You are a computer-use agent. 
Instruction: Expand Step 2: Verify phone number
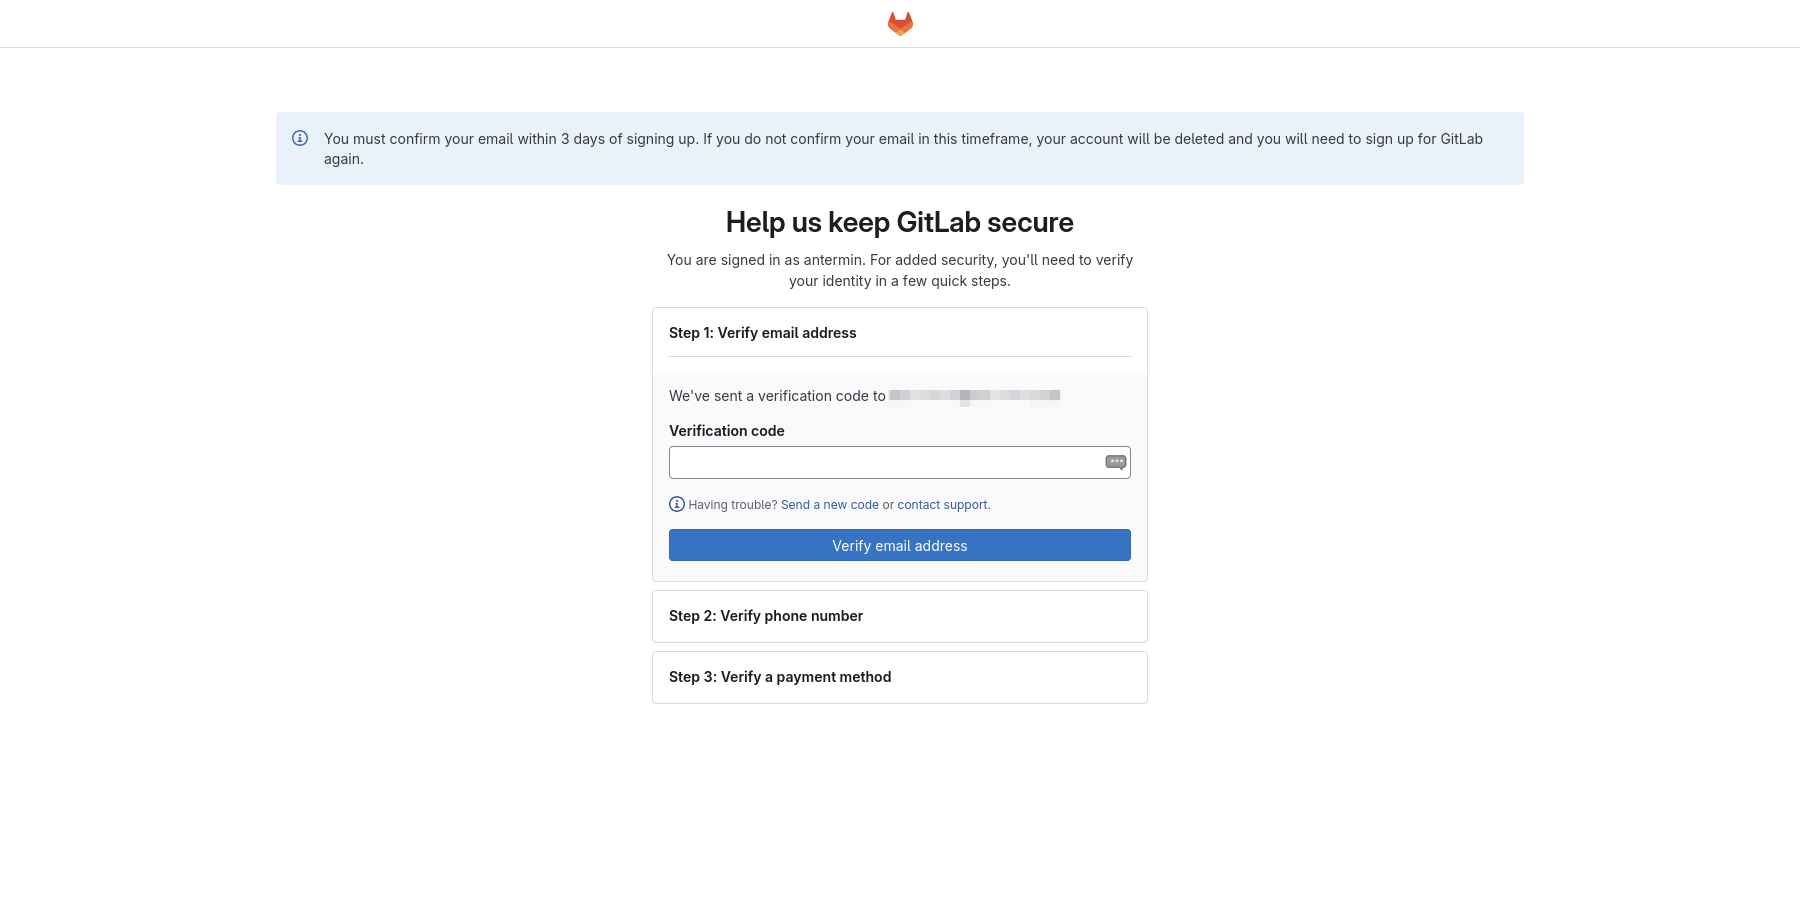point(766,616)
